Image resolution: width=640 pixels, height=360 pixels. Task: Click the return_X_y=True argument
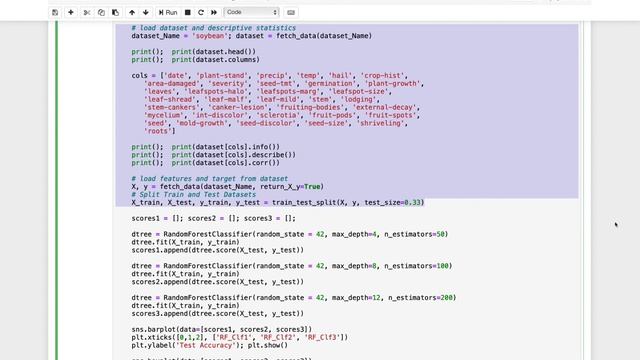(x=289, y=187)
